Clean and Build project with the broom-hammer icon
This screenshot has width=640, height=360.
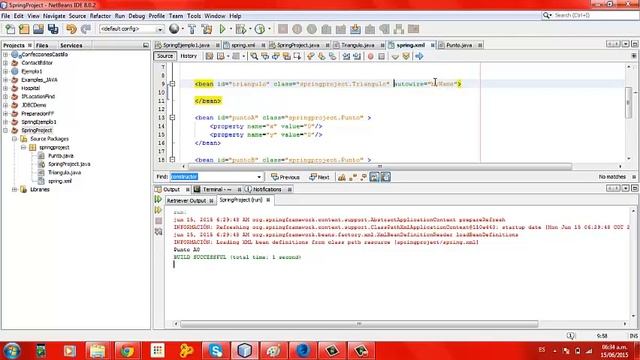207,29
